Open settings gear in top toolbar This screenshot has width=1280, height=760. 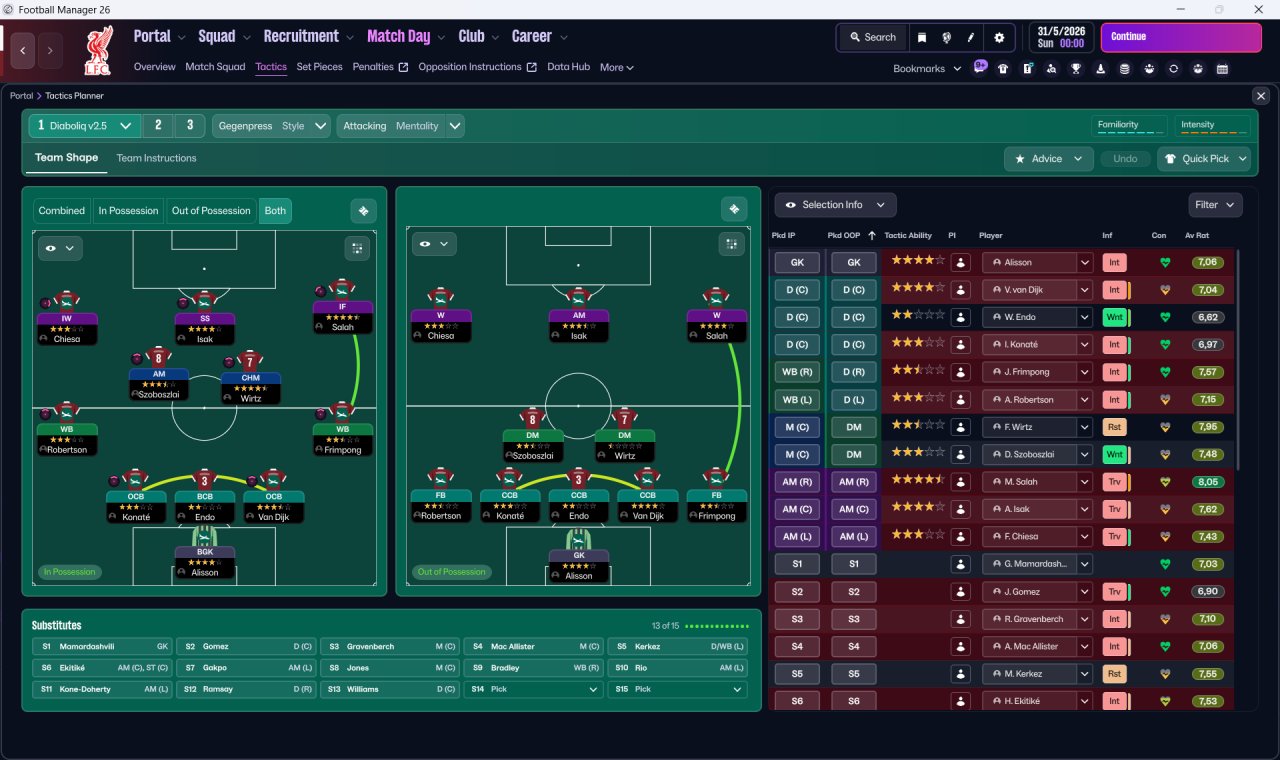tap(999, 37)
